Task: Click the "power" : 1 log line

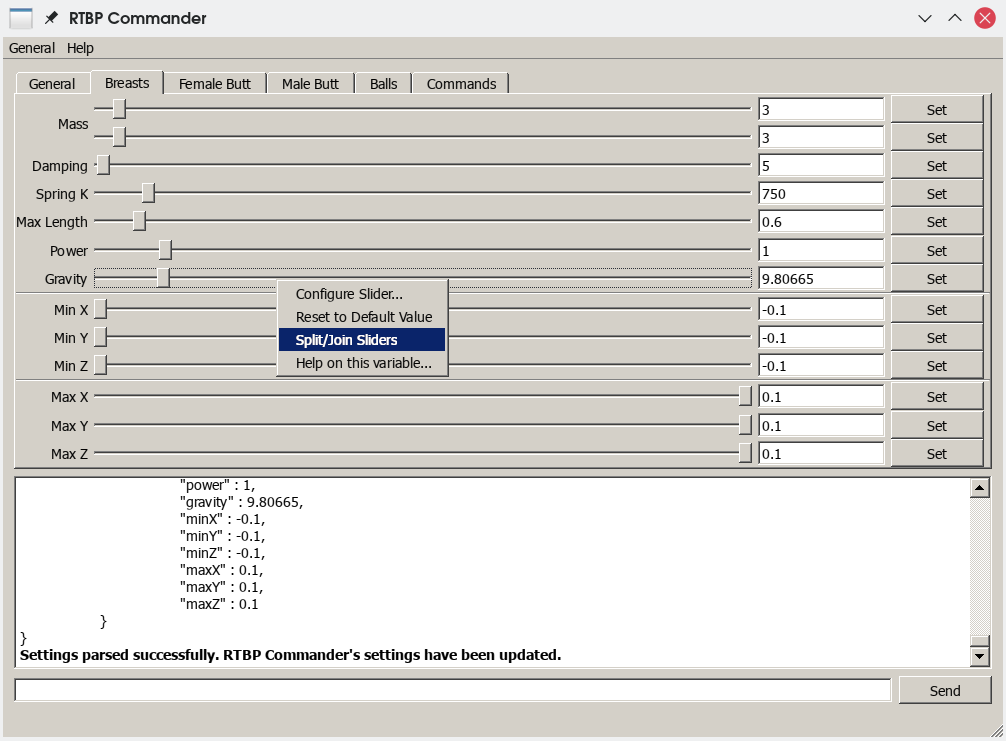Action: pos(217,486)
